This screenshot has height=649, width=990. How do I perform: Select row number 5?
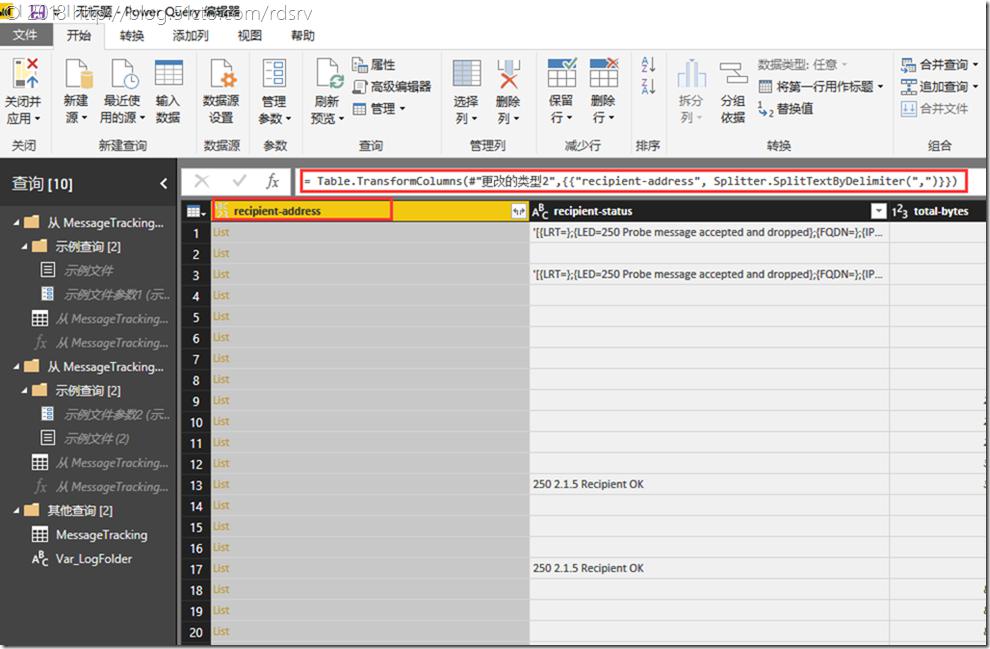(x=196, y=317)
